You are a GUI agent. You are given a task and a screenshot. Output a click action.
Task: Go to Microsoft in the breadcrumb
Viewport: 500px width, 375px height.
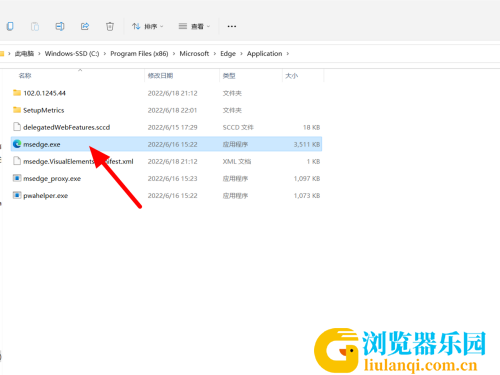[x=194, y=54]
